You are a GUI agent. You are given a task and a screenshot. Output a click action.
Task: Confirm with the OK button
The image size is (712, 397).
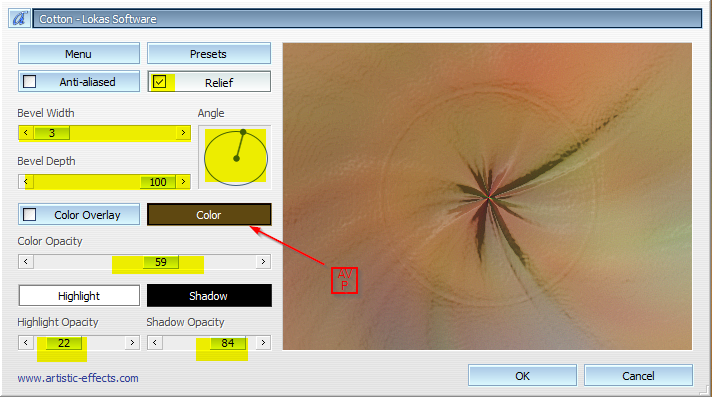click(522, 376)
